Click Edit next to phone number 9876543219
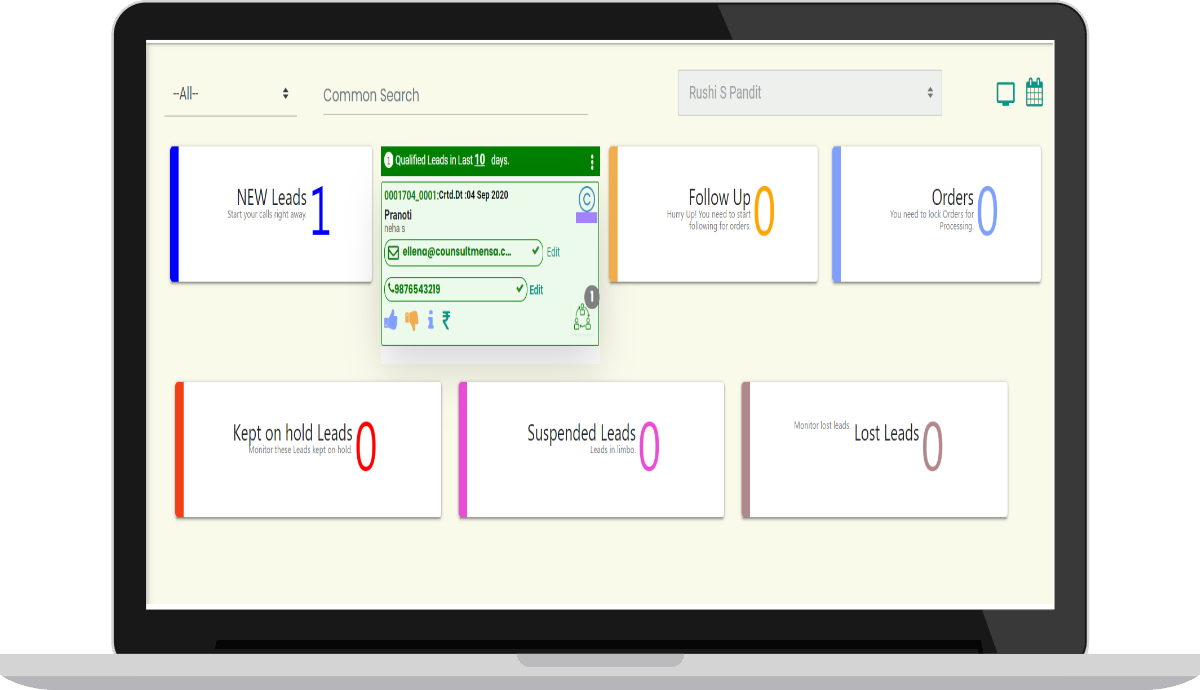 (x=536, y=290)
